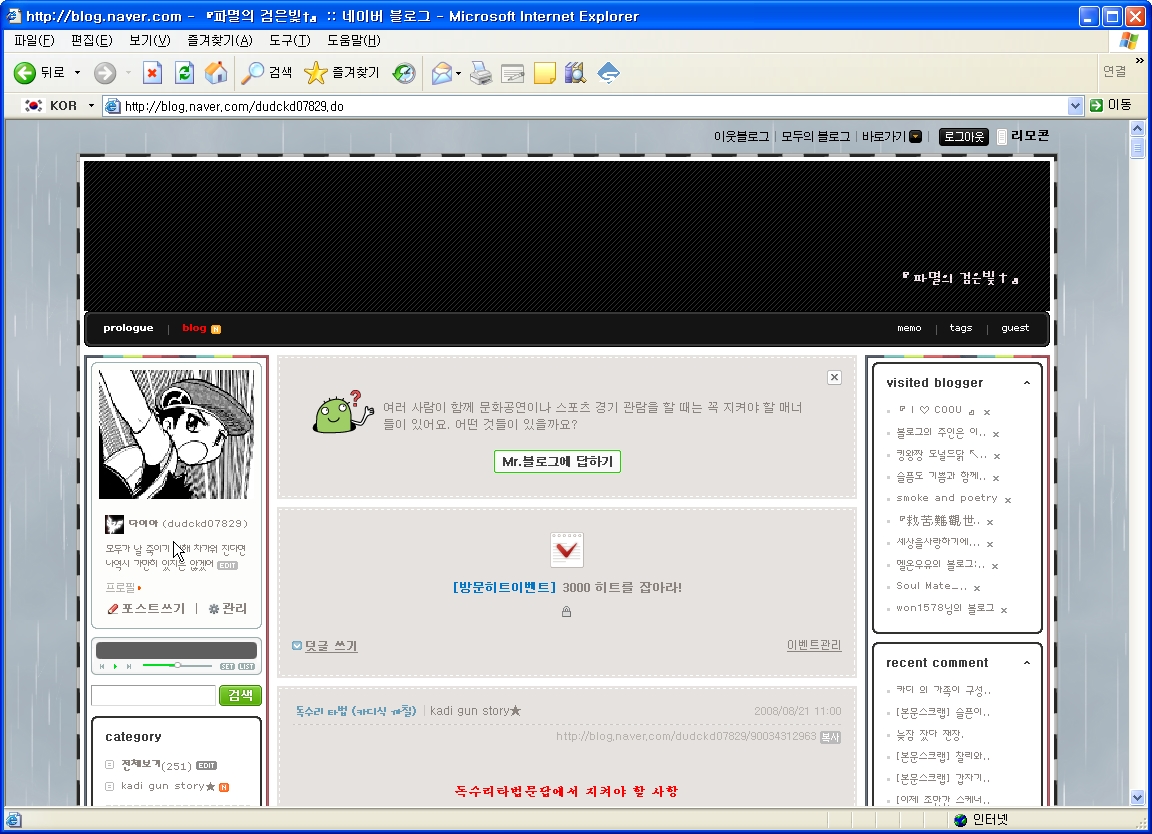Screen dimensions: 1152x834
Task: Open the 바로가기 dropdown arrow
Action: (x=915, y=137)
